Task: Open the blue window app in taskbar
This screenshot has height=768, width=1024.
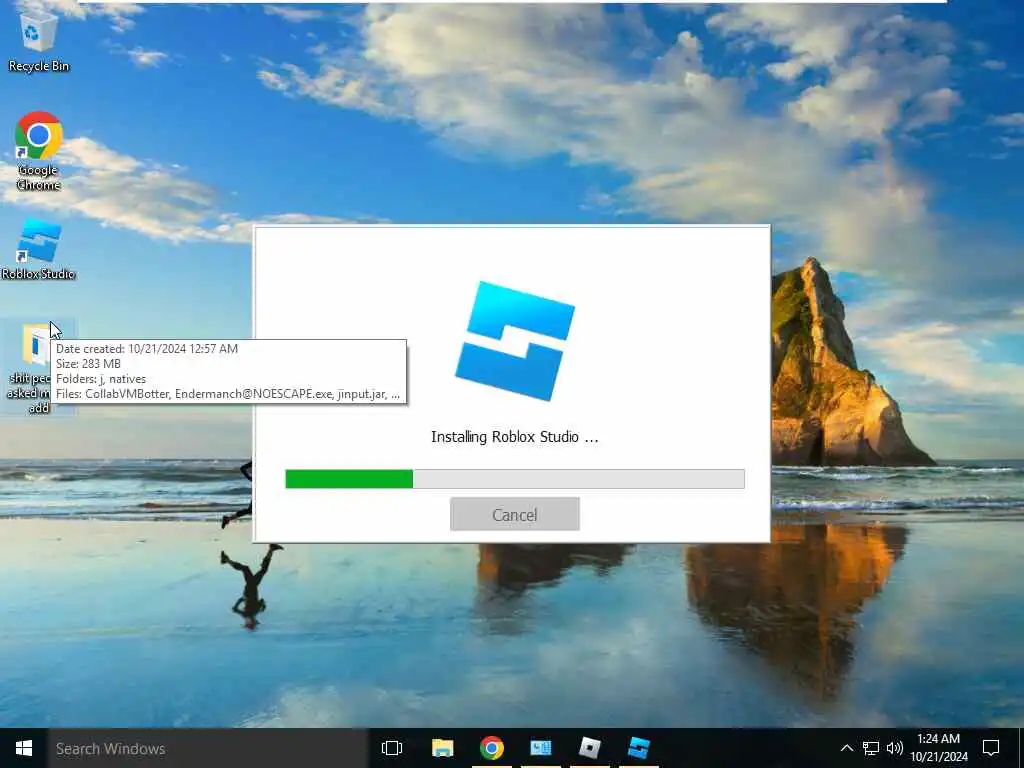Action: click(541, 748)
